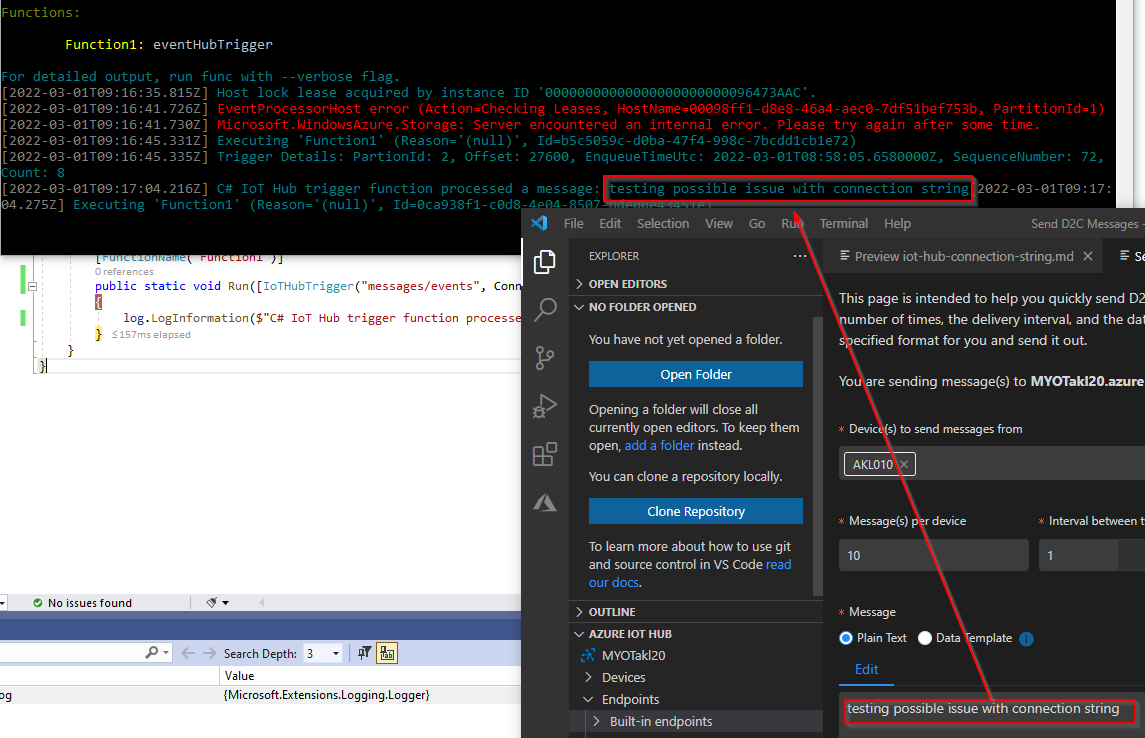Click the forward arrow in Visual Studio search
Image resolution: width=1145 pixels, height=738 pixels.
coord(210,653)
